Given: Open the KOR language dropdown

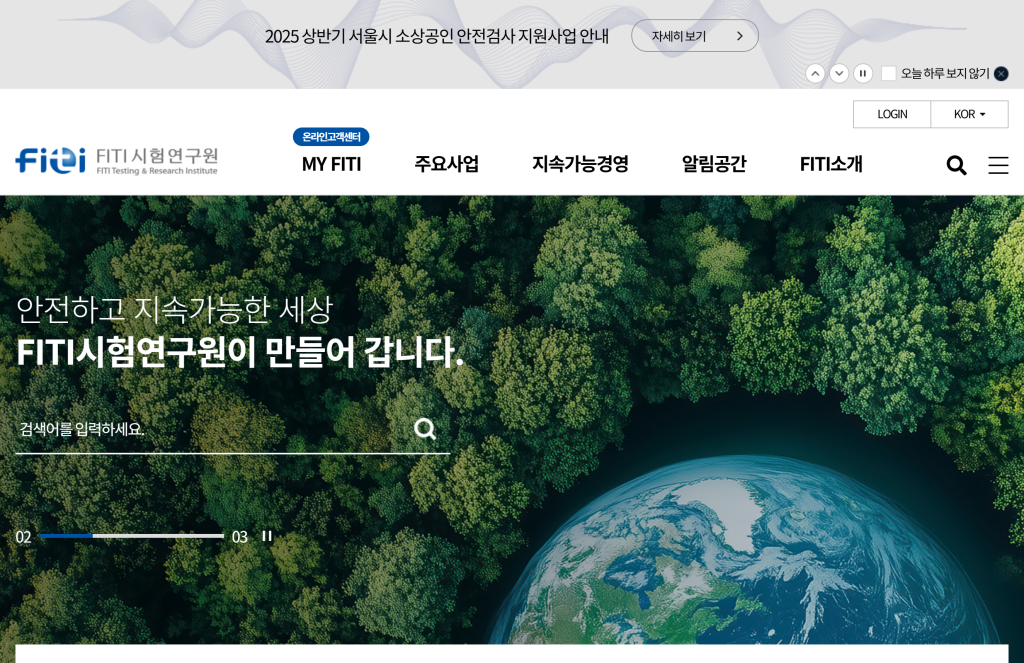Looking at the screenshot, I should coord(969,114).
